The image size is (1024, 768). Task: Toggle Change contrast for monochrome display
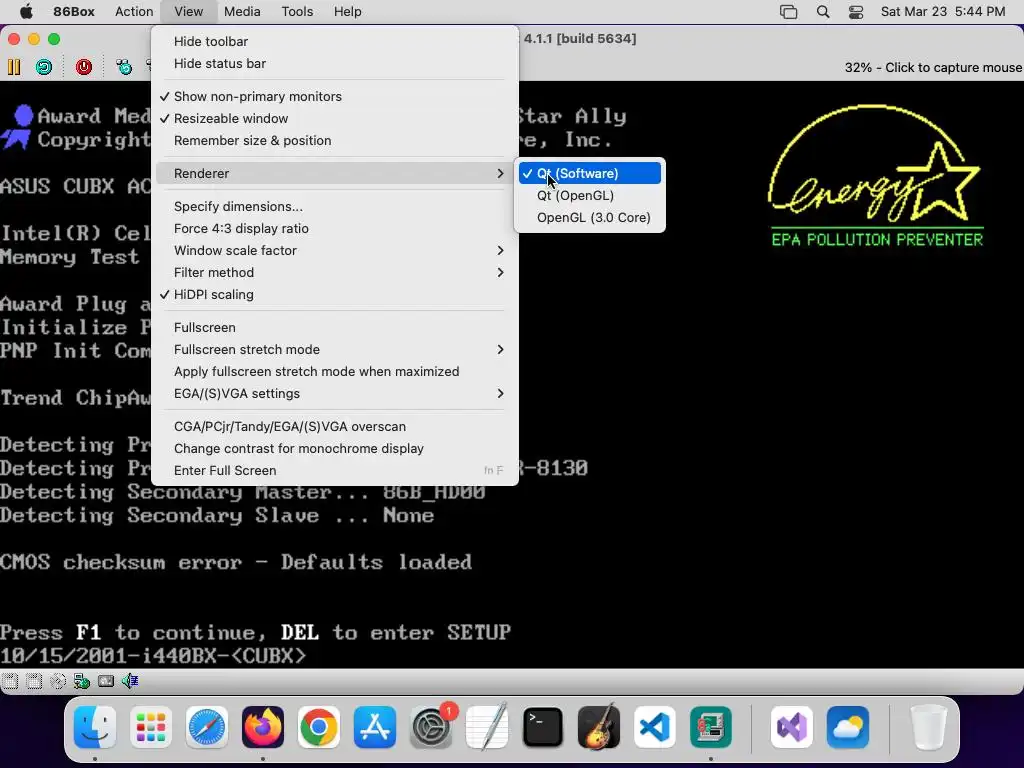pos(335,449)
